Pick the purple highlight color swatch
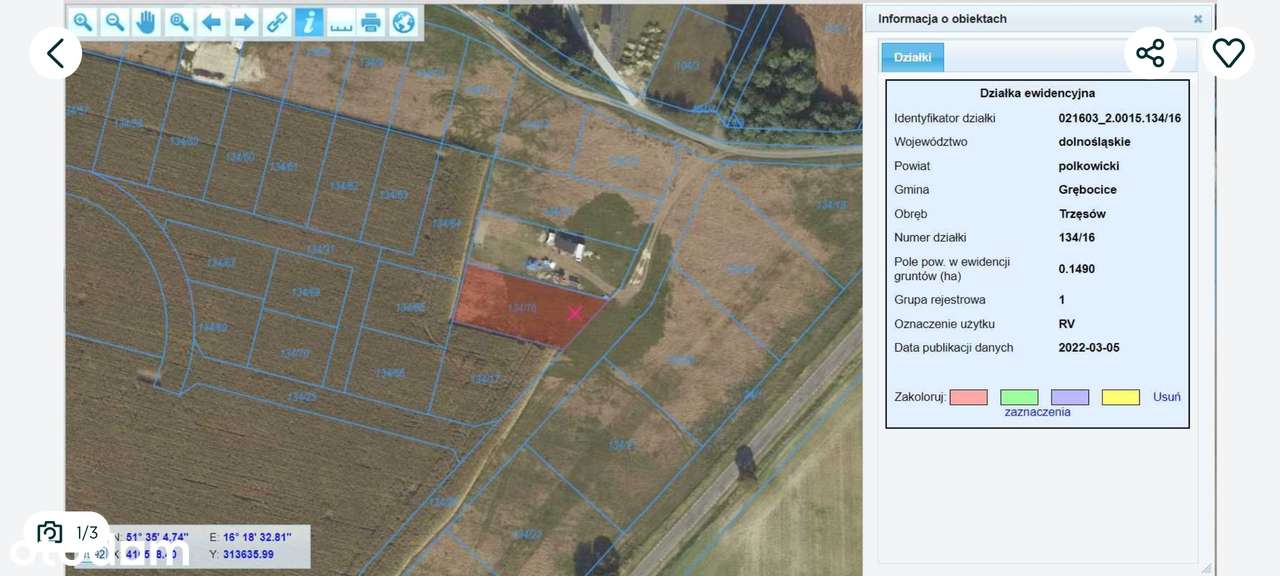Image resolution: width=1280 pixels, height=576 pixels. coord(1070,398)
